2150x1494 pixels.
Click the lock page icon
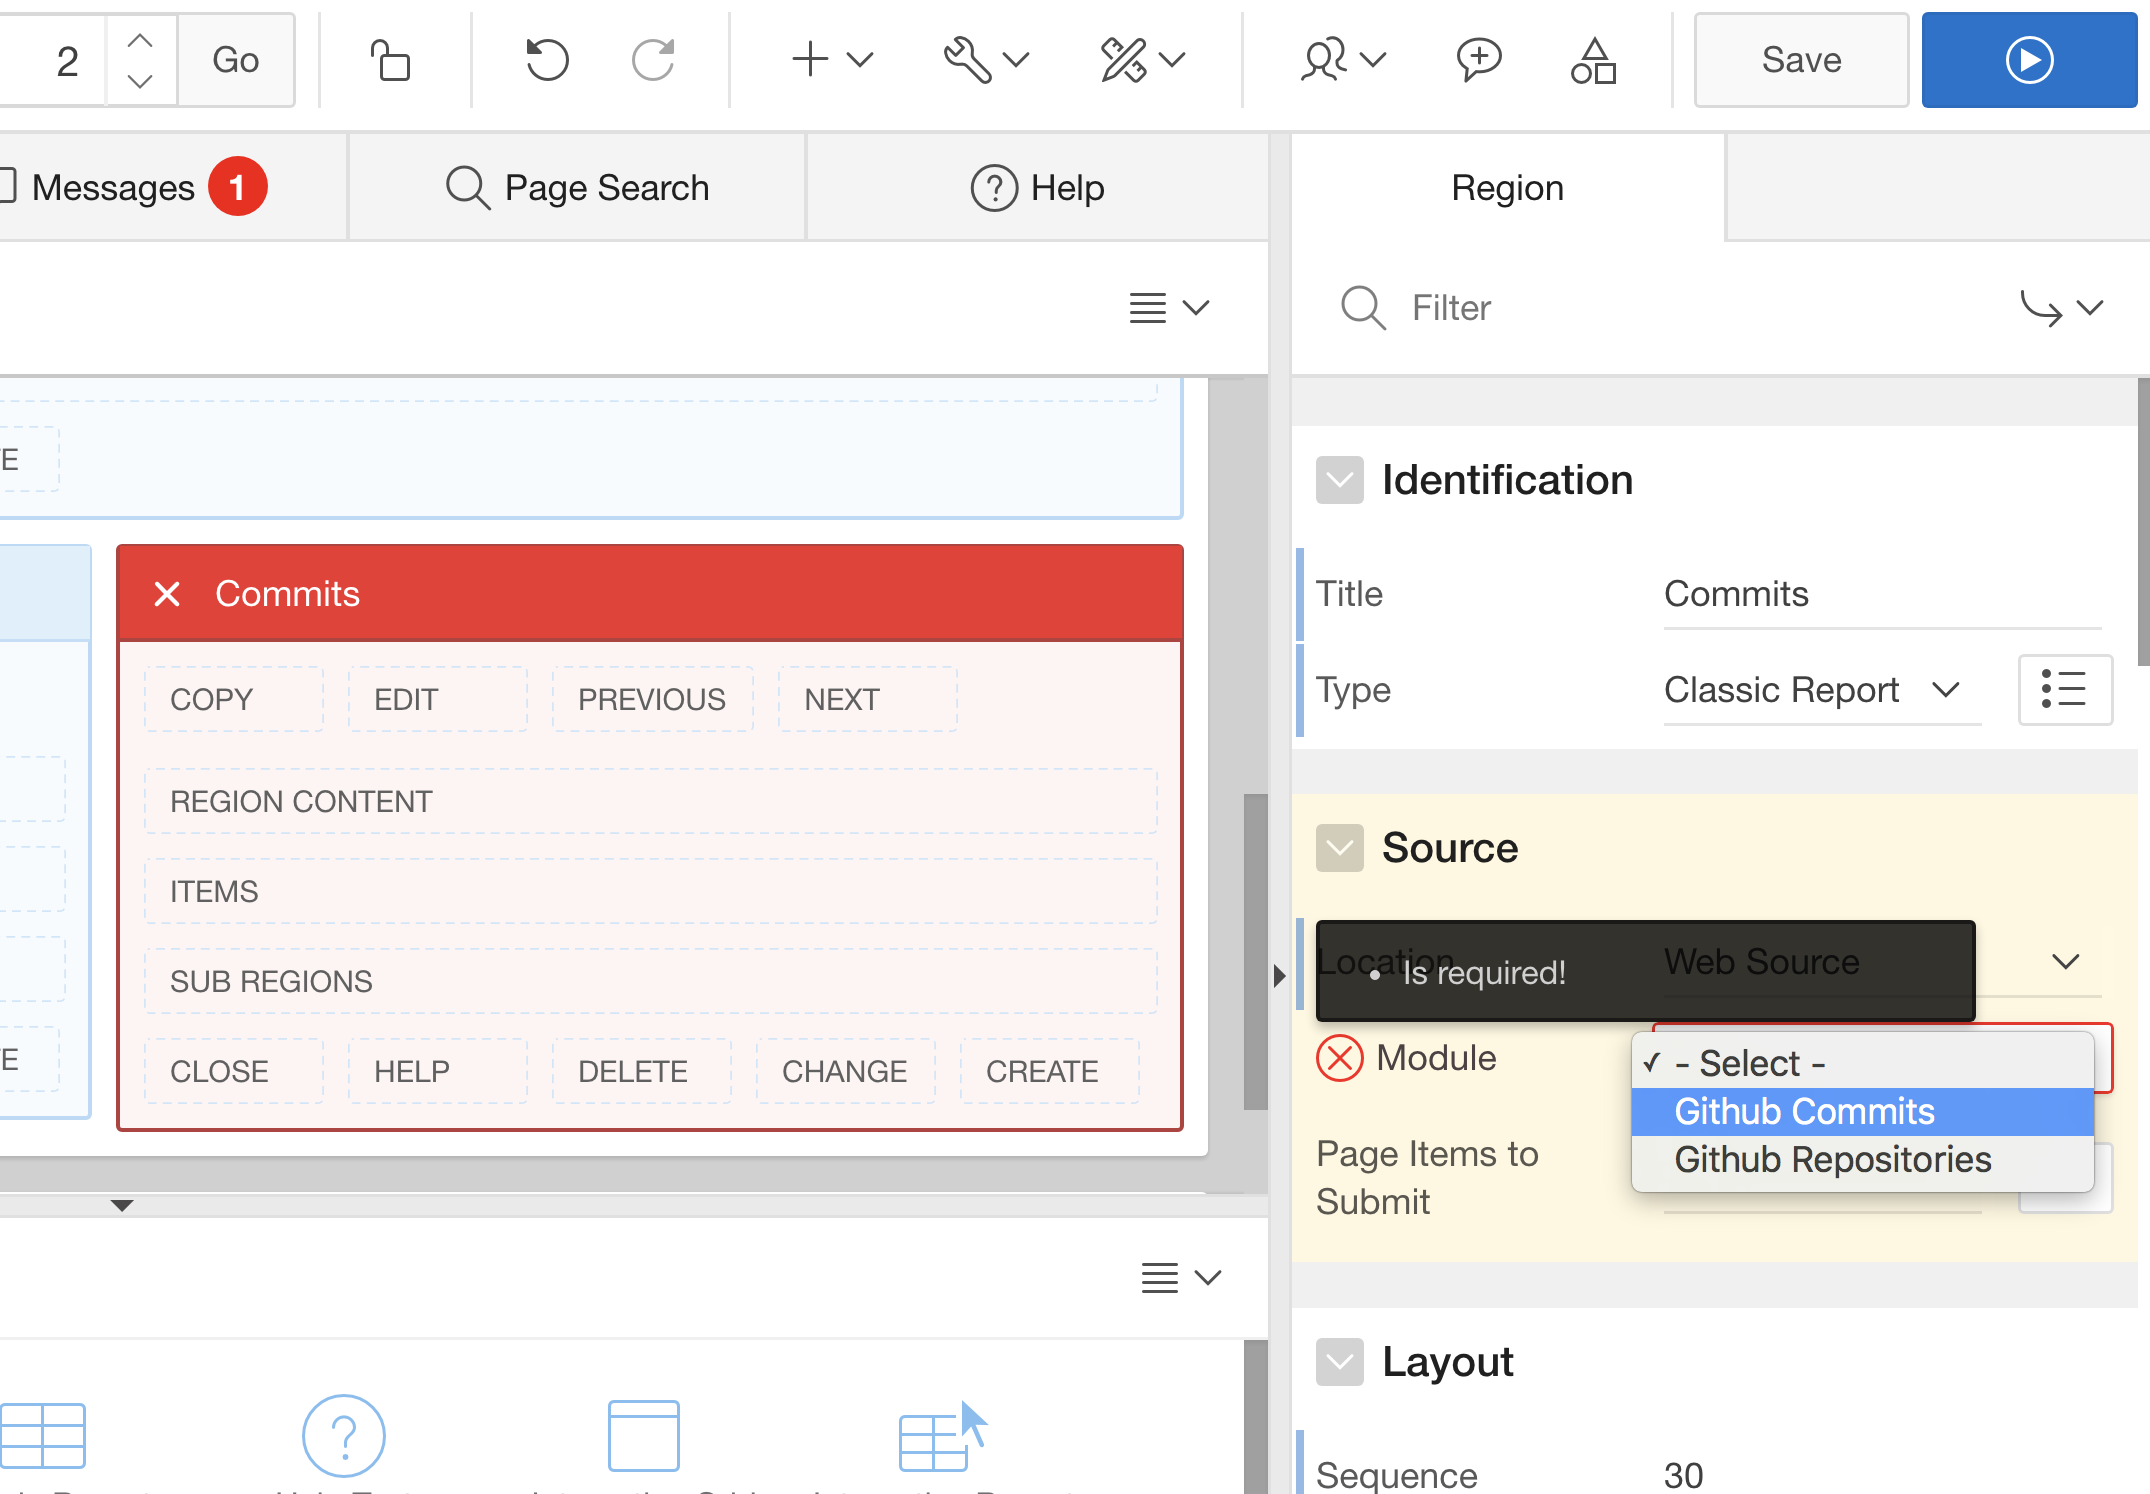tap(391, 61)
